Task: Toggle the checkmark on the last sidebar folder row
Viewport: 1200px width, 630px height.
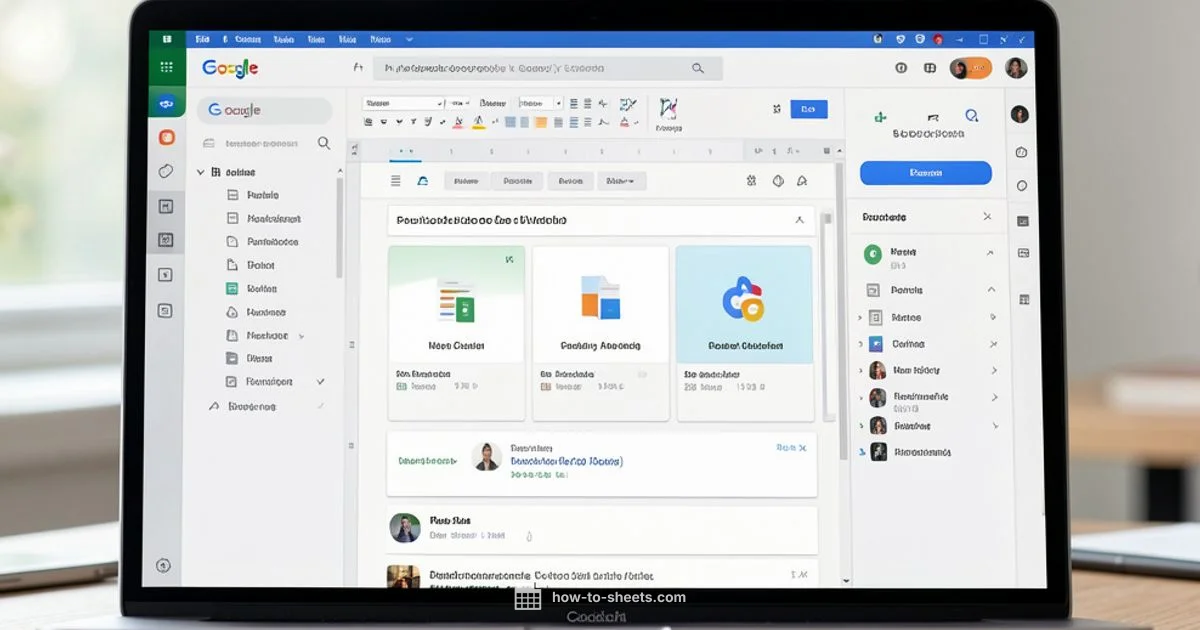Action: tap(321, 382)
